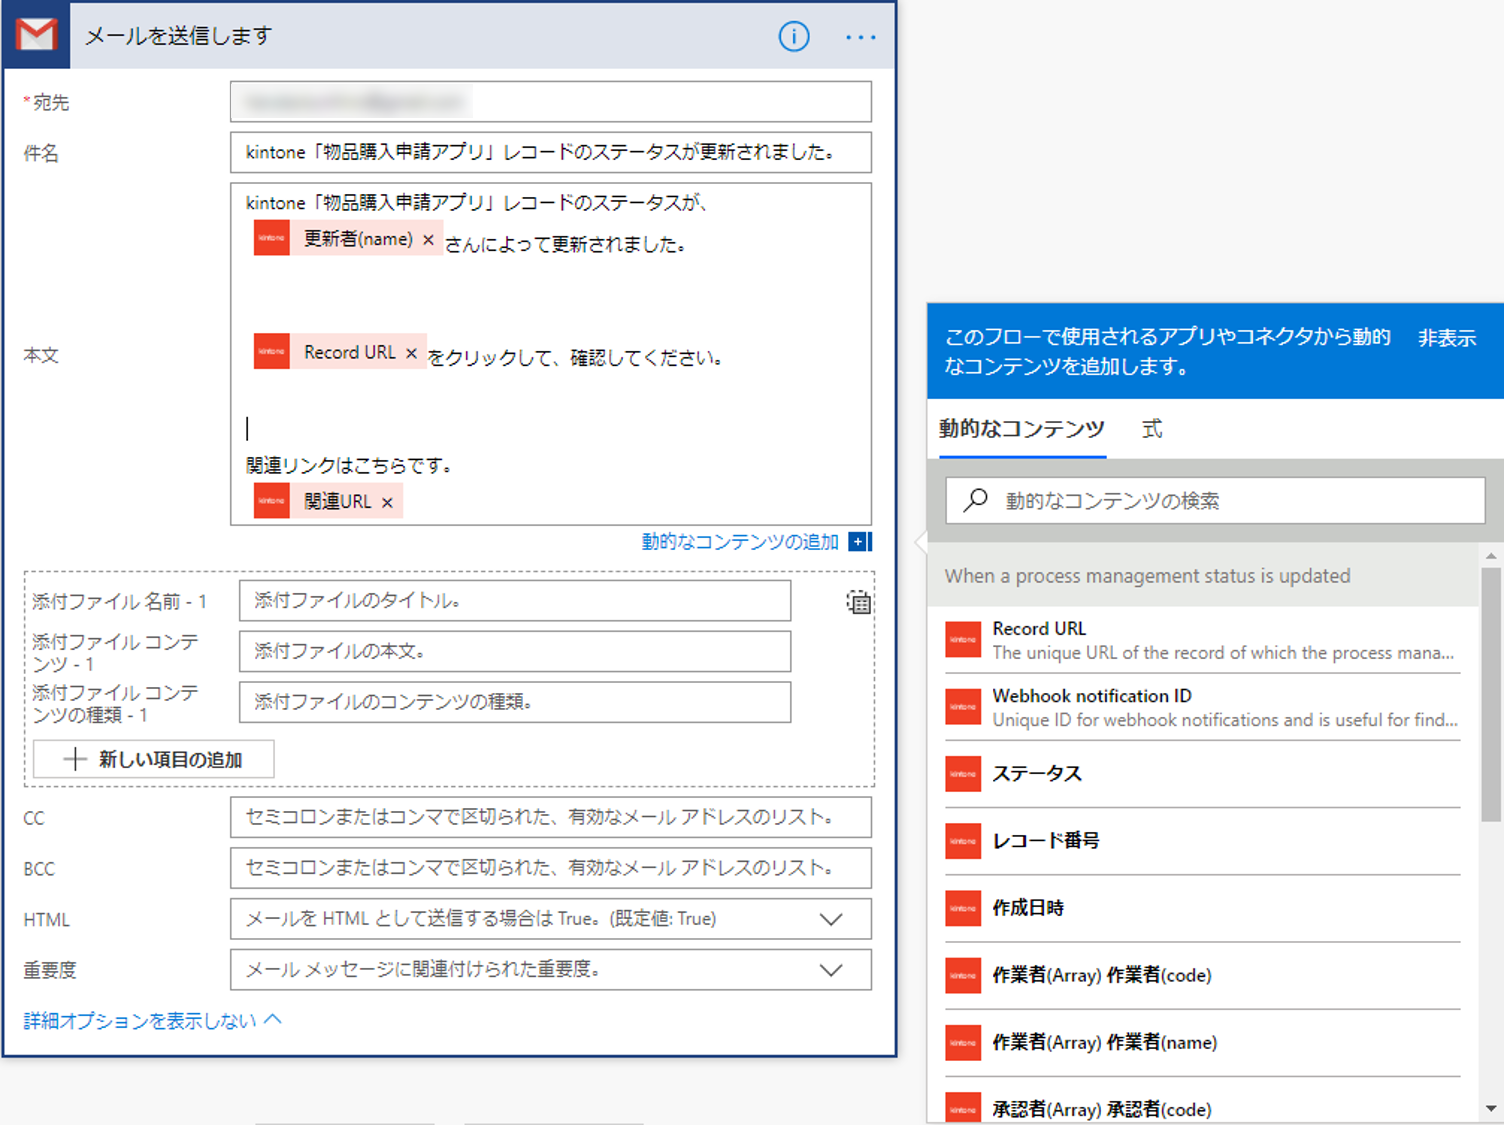The height and width of the screenshot is (1125, 1504).
Task: Expand the 重要度 dropdown
Action: [x=831, y=970]
